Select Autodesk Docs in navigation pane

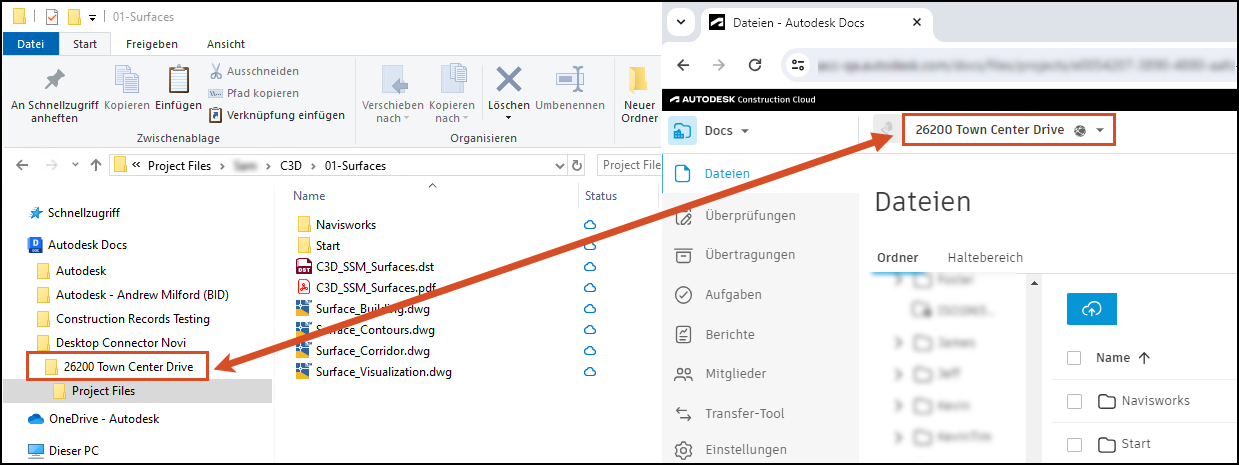tap(87, 244)
